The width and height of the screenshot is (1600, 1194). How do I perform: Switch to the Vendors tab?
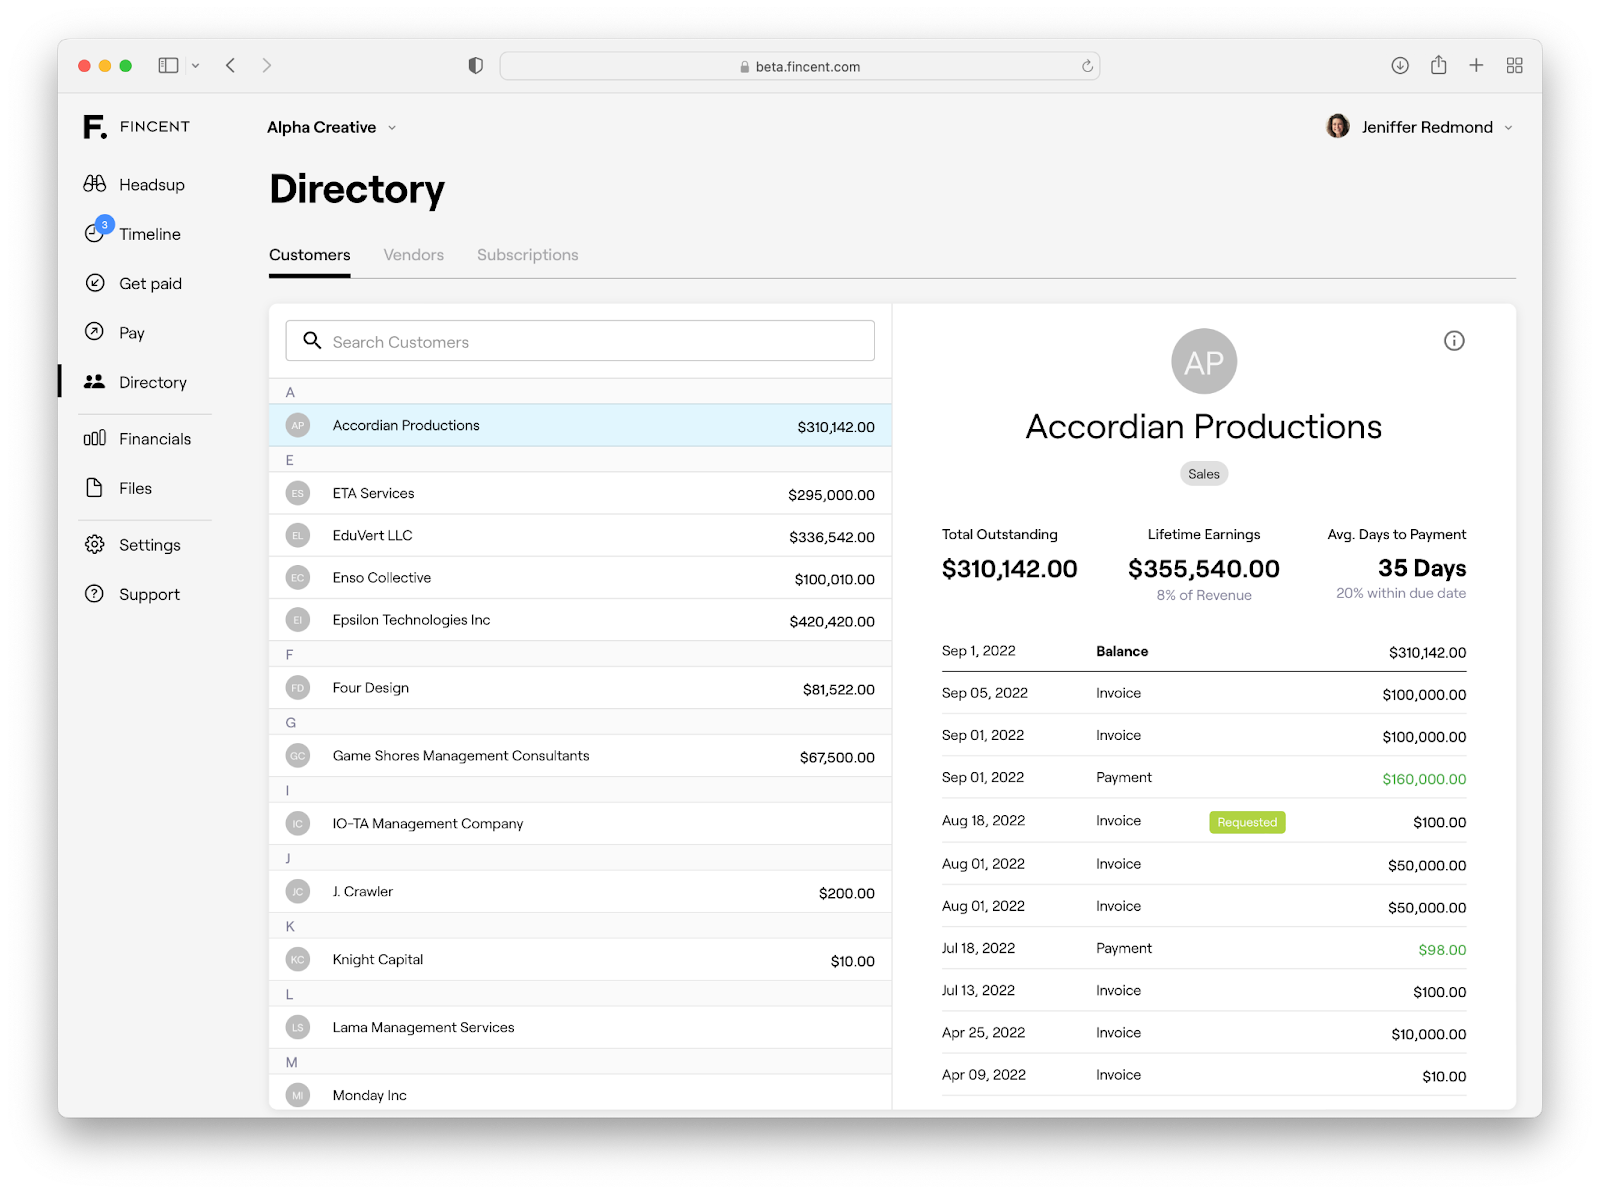(414, 255)
